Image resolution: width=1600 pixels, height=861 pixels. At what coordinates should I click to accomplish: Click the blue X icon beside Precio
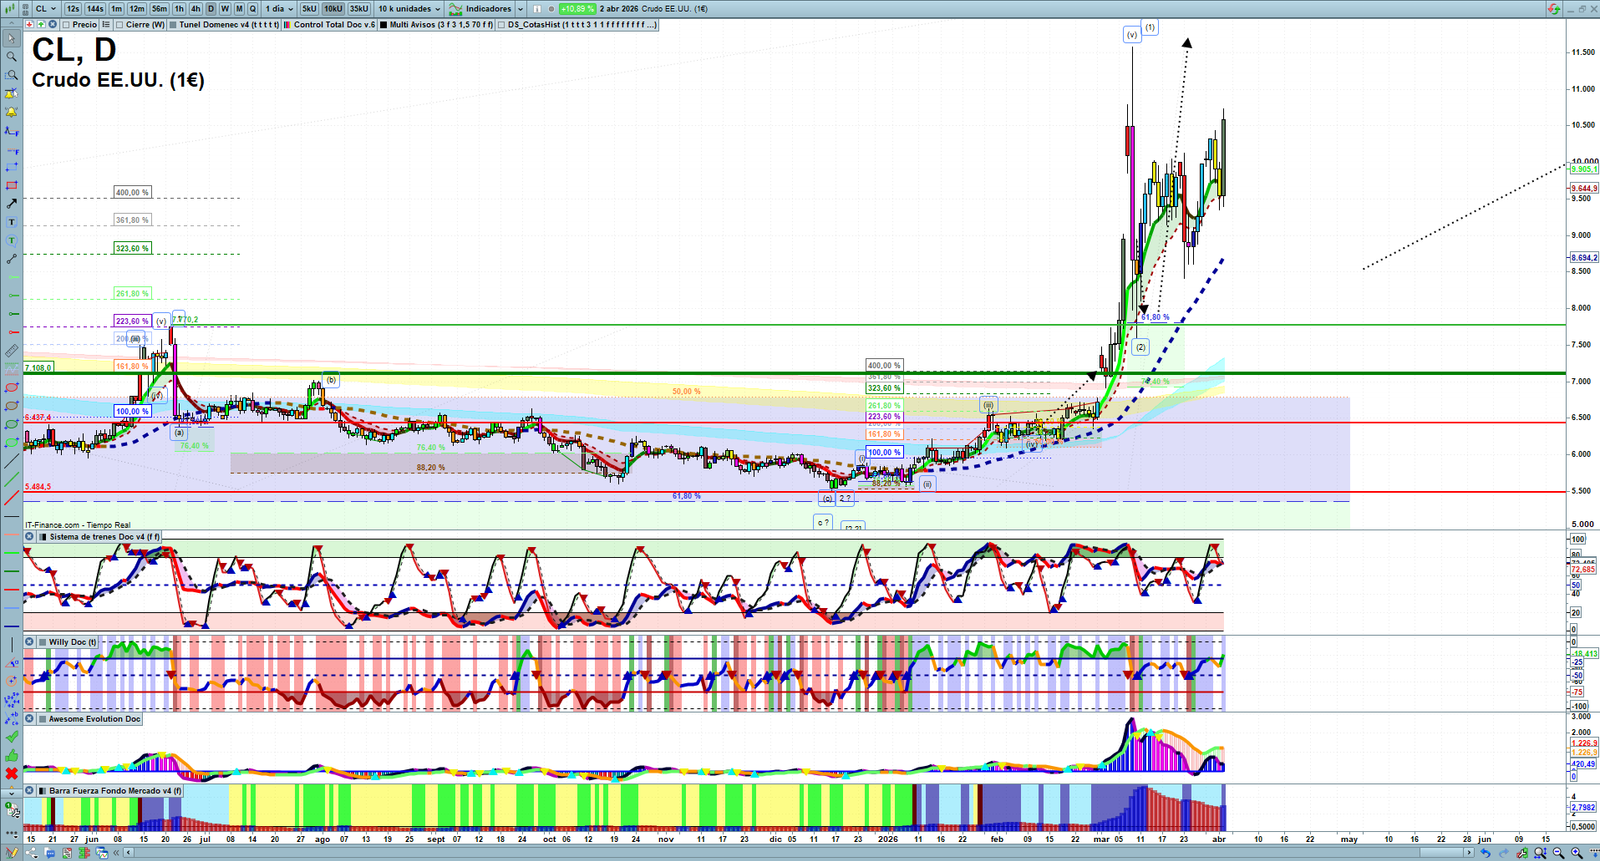click(52, 25)
